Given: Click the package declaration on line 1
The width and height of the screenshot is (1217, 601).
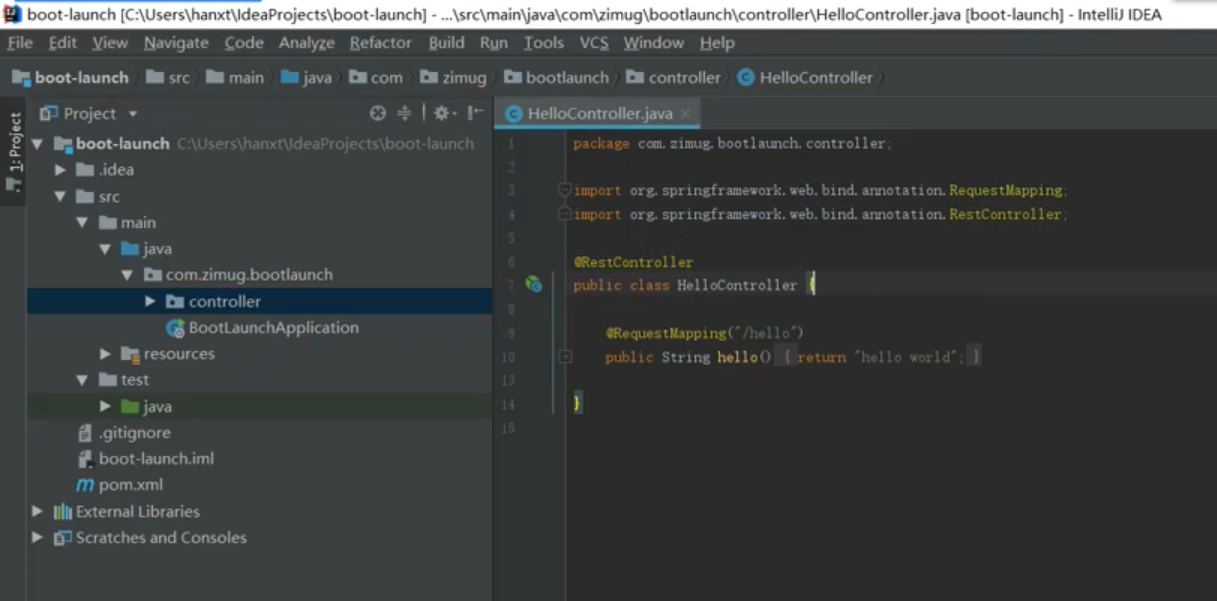Looking at the screenshot, I should tap(732, 144).
